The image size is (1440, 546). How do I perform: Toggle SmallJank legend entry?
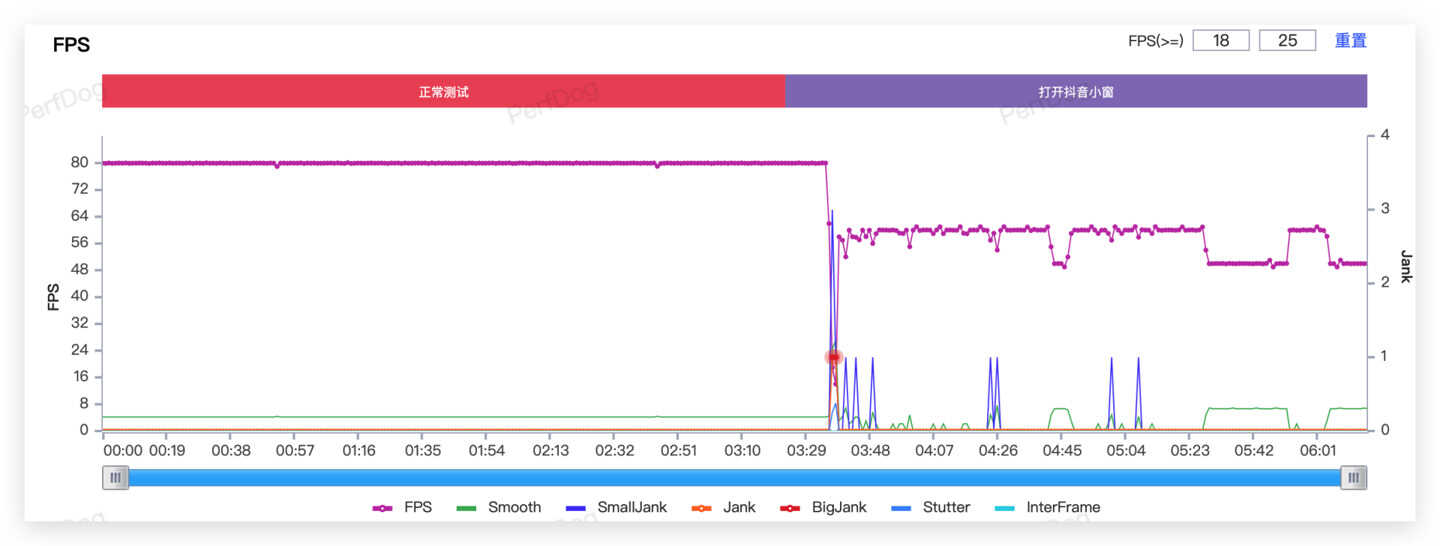click(x=577, y=508)
